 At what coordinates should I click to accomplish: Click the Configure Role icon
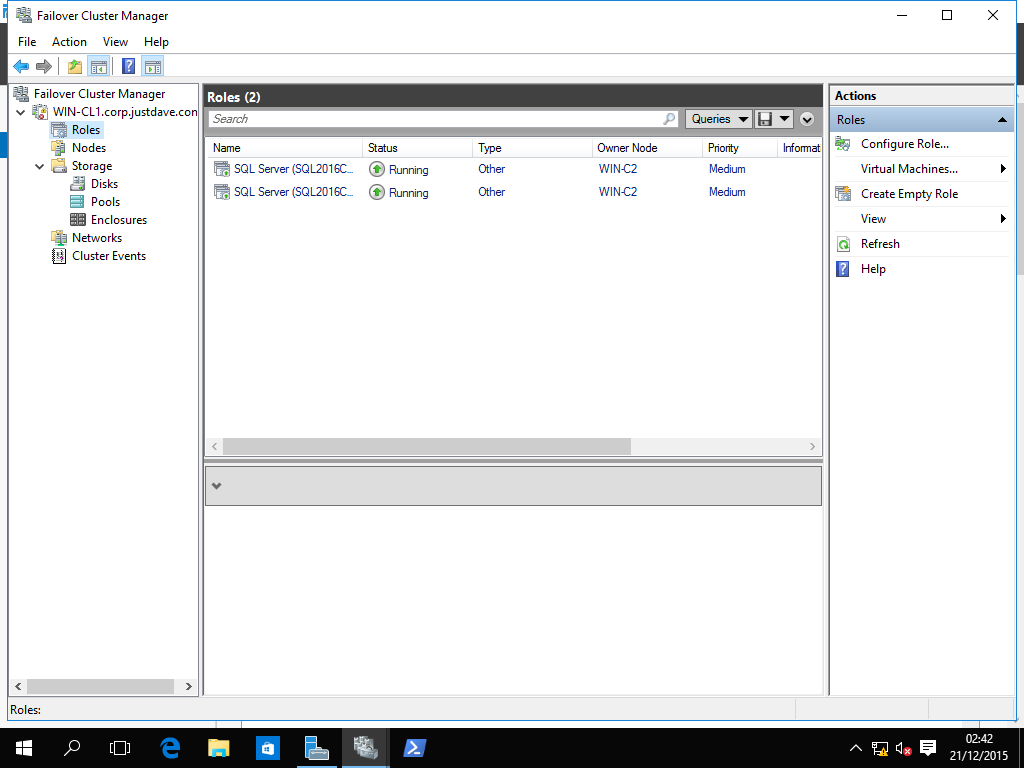pyautogui.click(x=843, y=144)
